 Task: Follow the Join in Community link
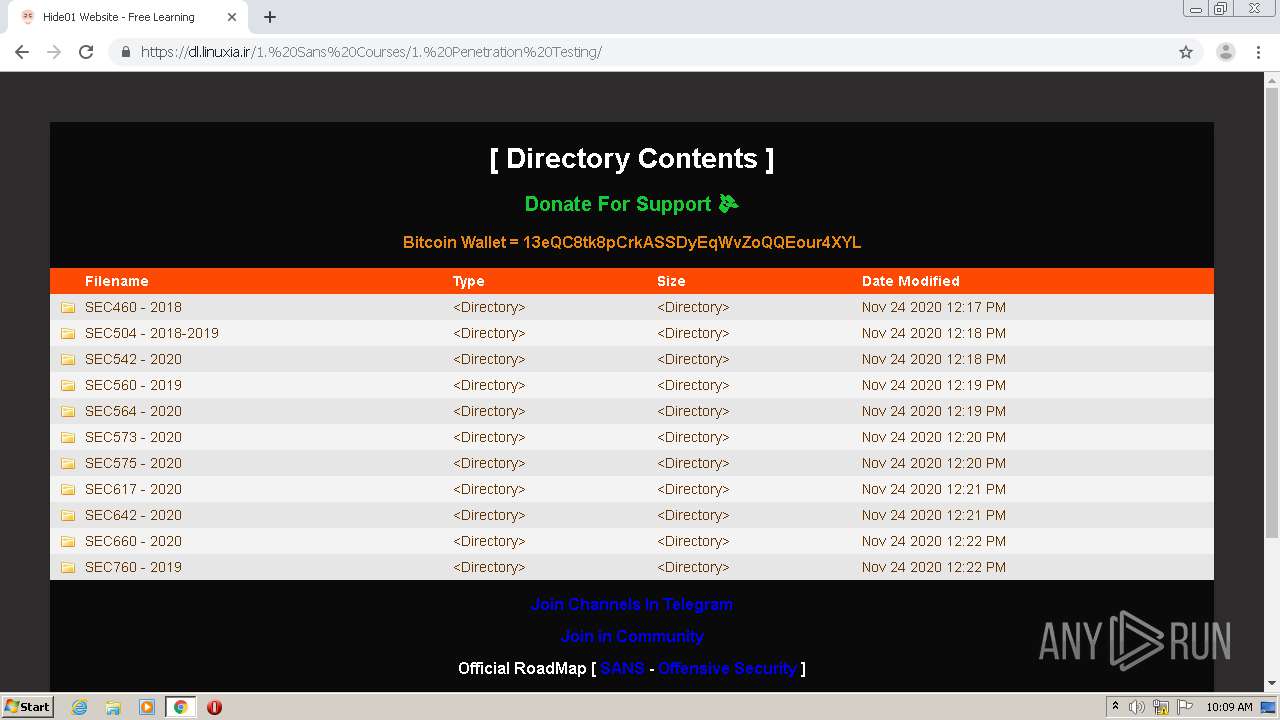[x=632, y=636]
